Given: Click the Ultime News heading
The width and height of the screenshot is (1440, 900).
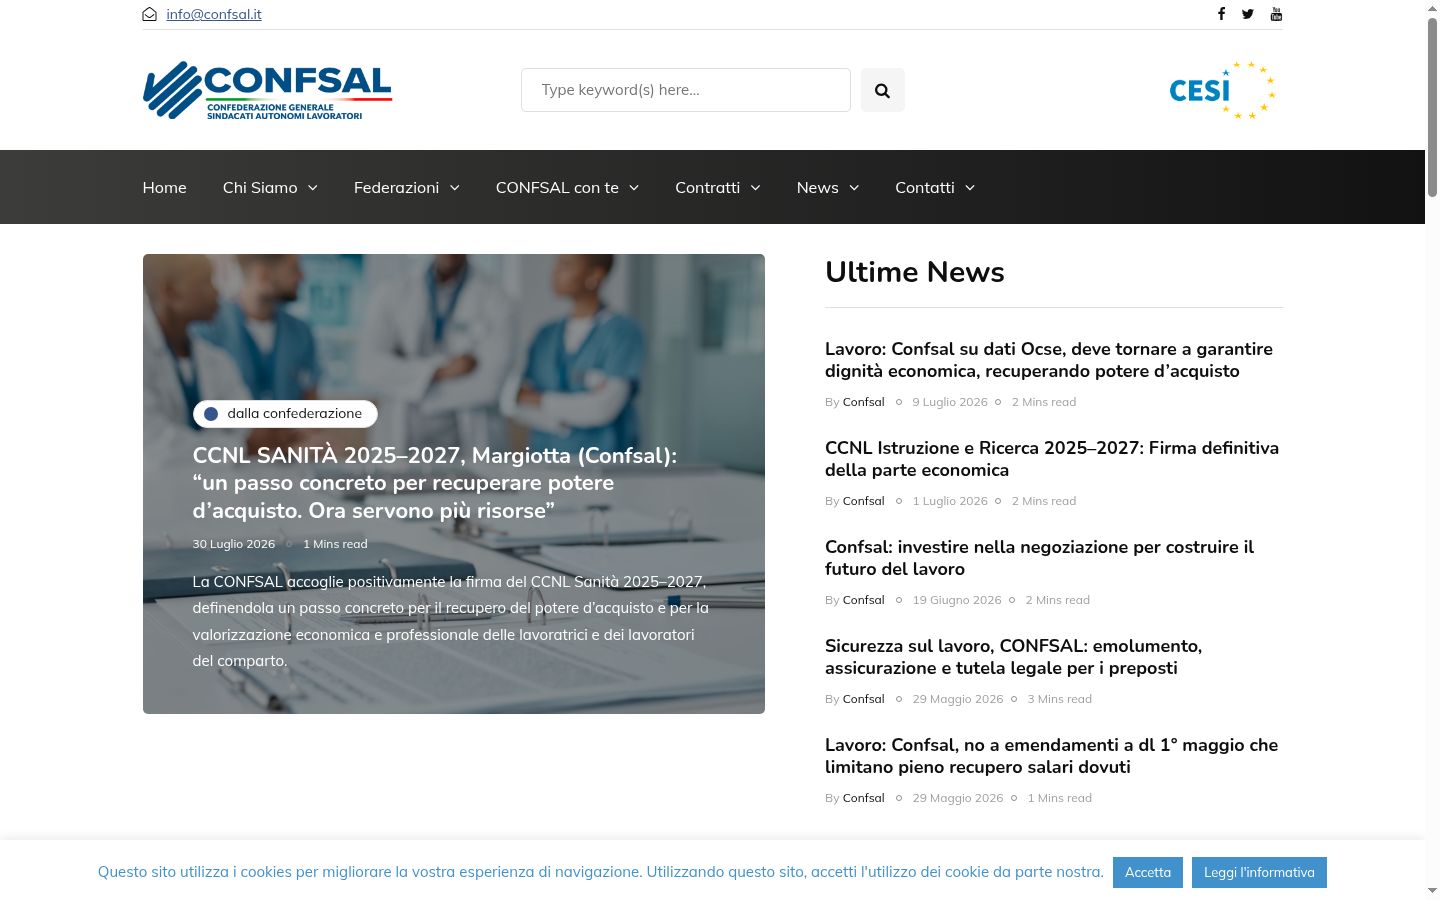Looking at the screenshot, I should point(915,272).
